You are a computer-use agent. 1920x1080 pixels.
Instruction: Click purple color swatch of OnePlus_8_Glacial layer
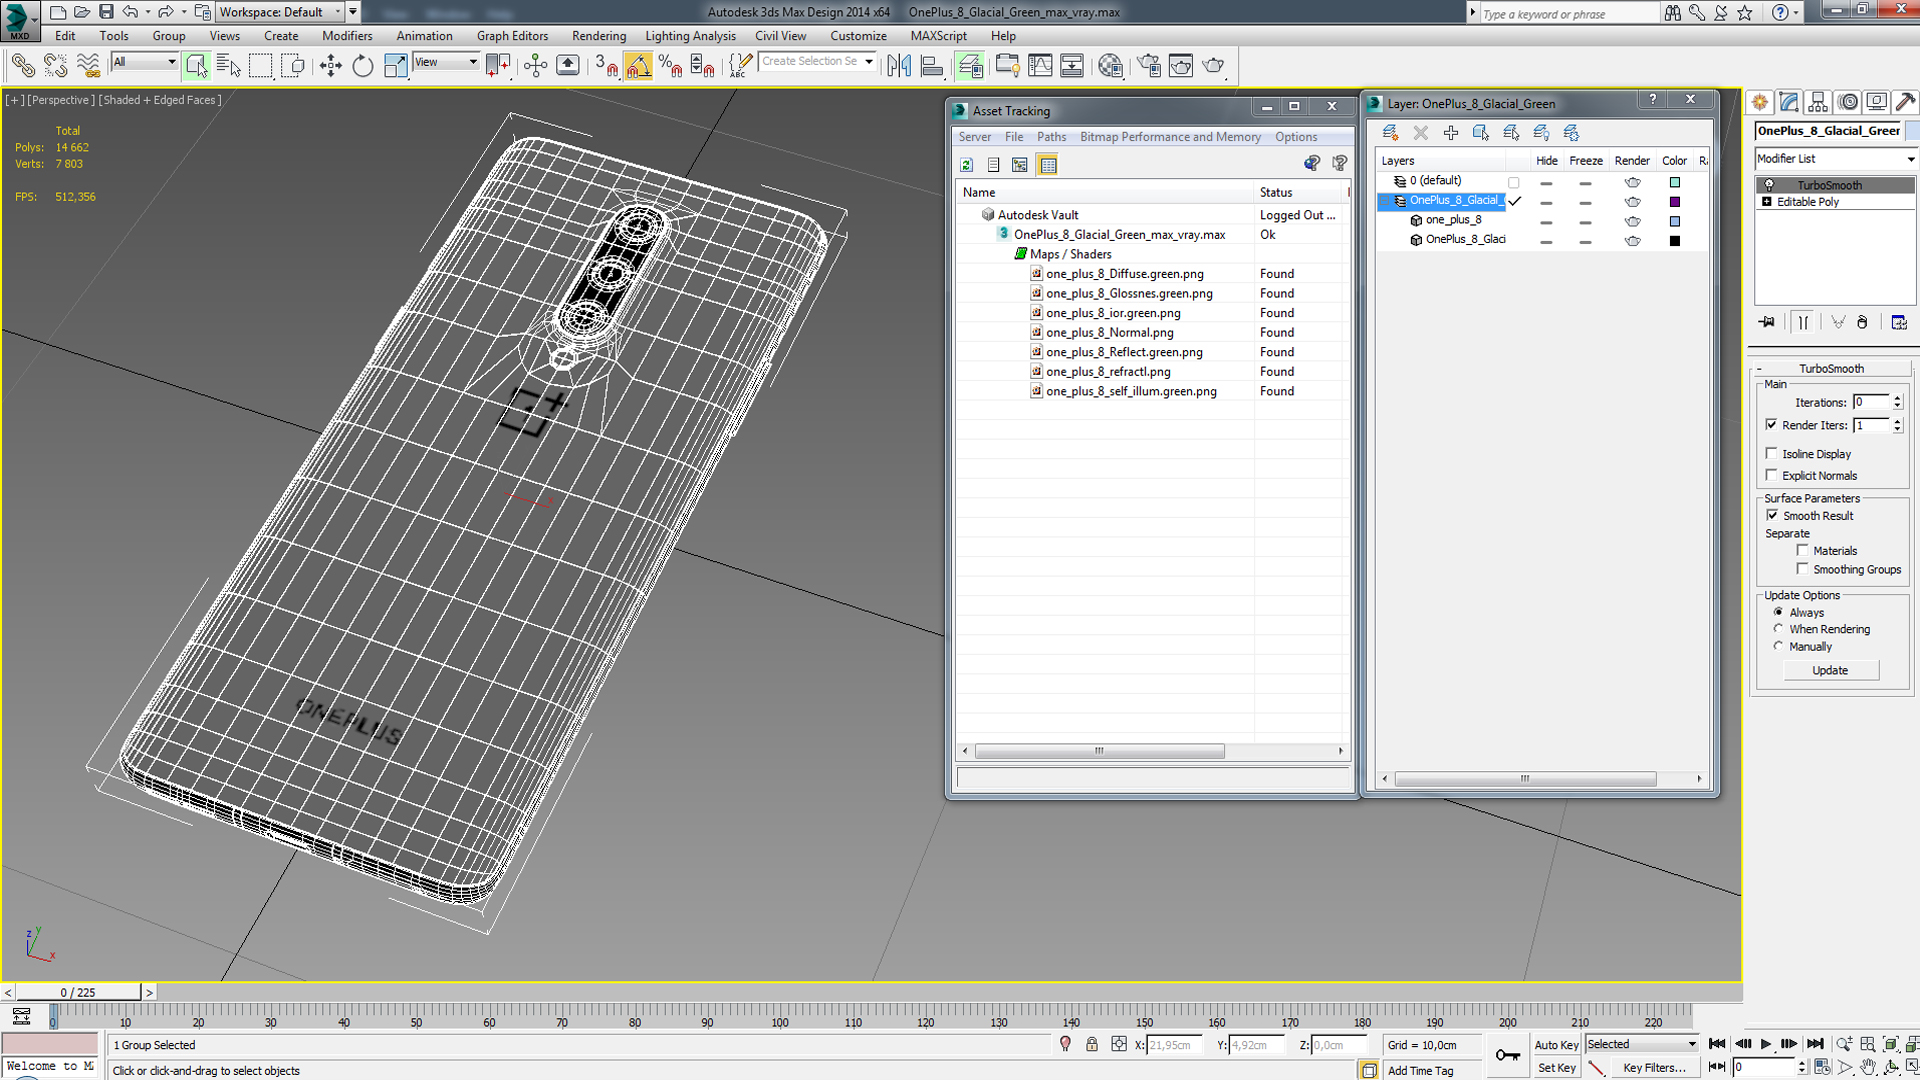pos(1675,202)
